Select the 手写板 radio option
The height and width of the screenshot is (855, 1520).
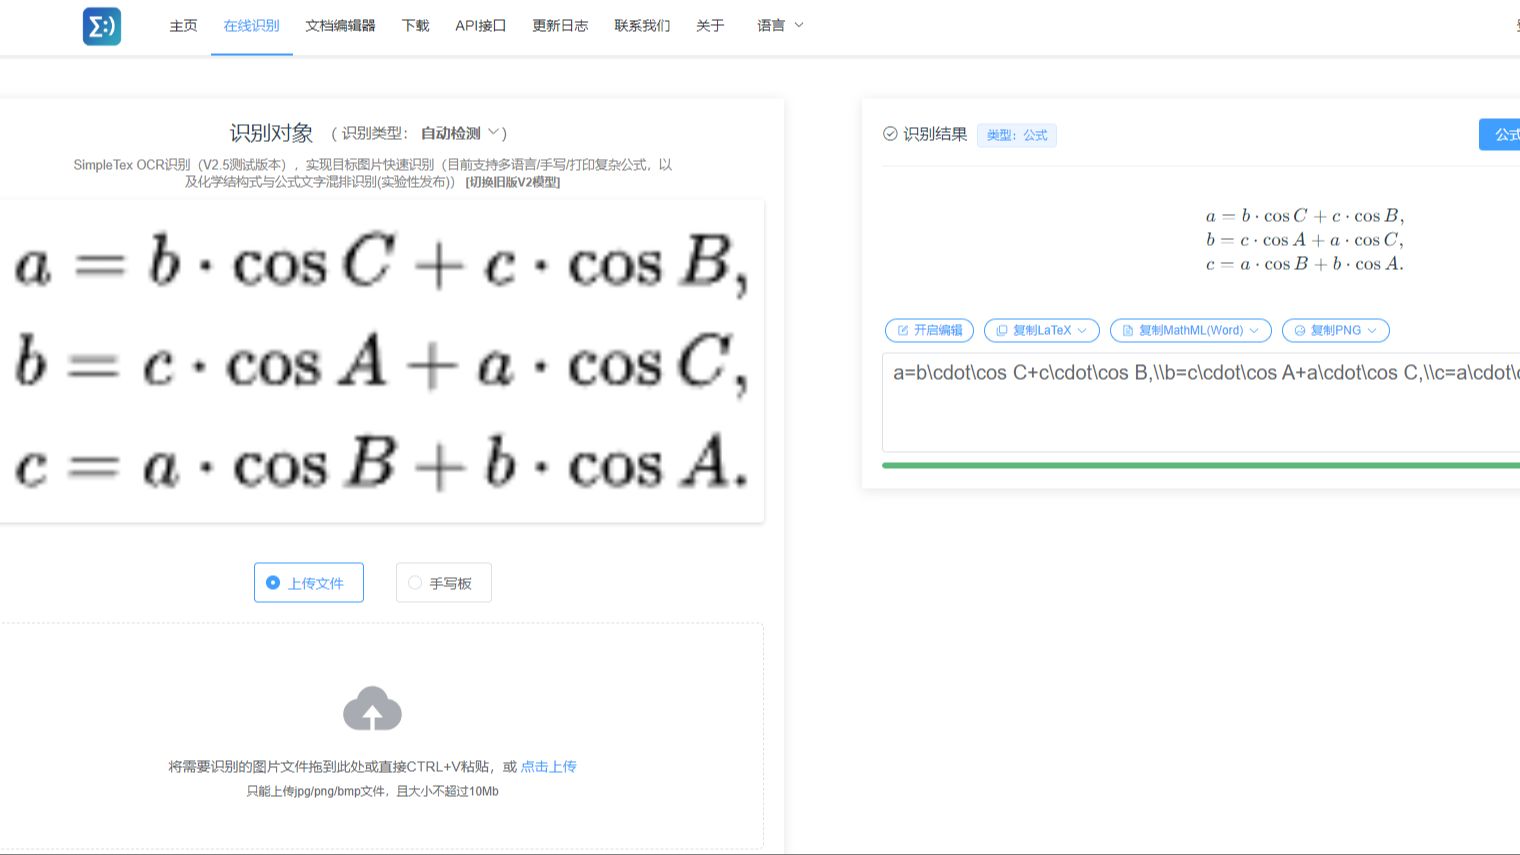coord(443,583)
